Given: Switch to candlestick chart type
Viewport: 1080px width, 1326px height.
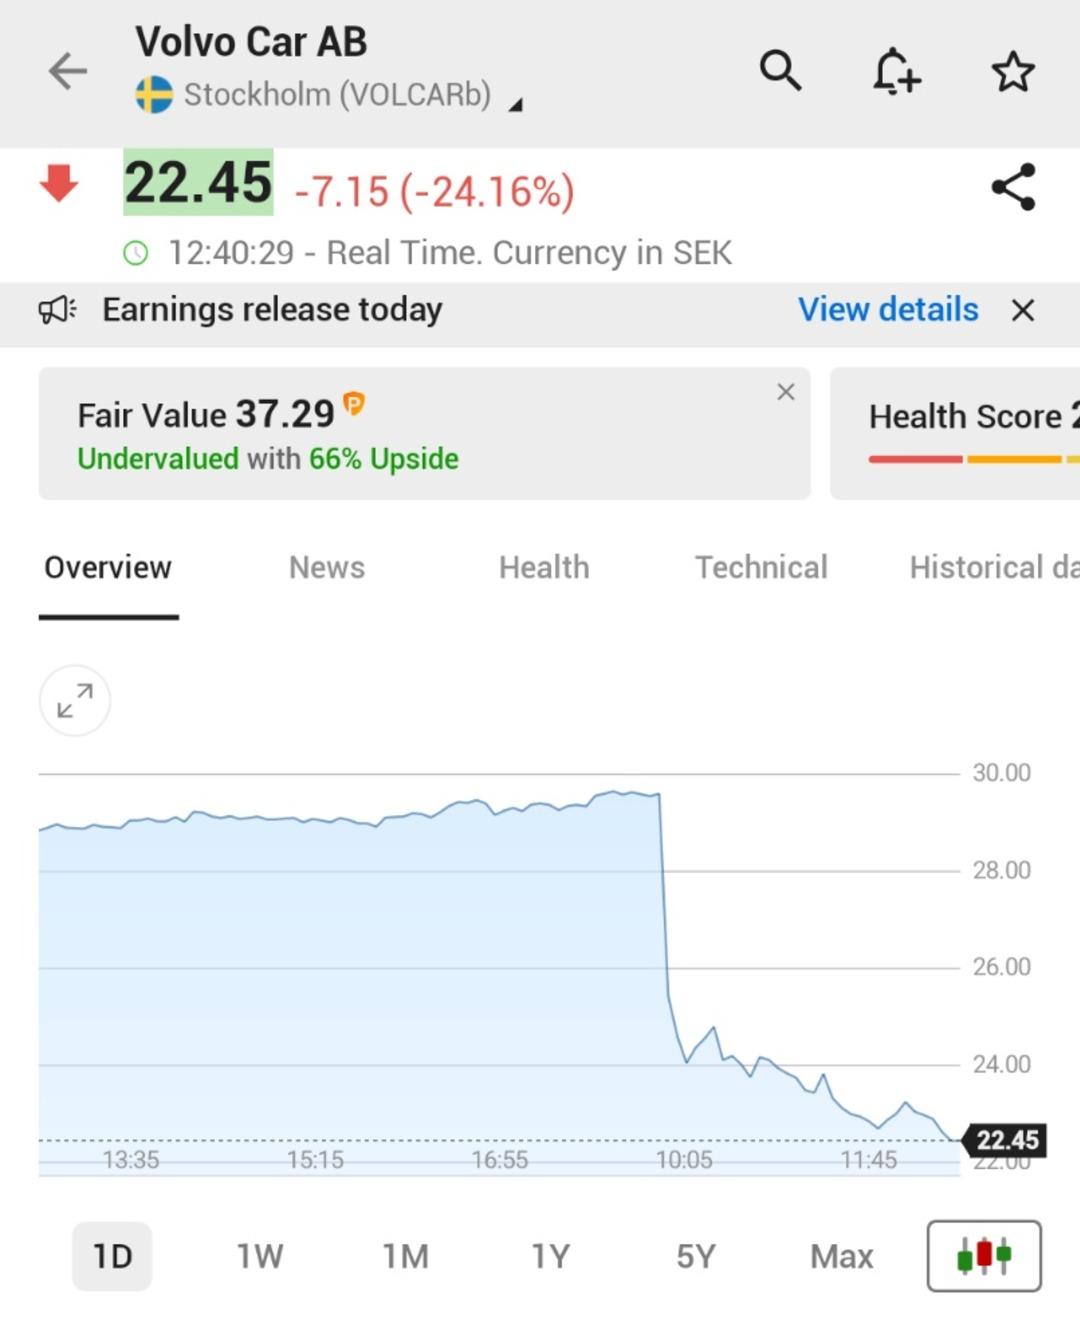Looking at the screenshot, I should (984, 1255).
